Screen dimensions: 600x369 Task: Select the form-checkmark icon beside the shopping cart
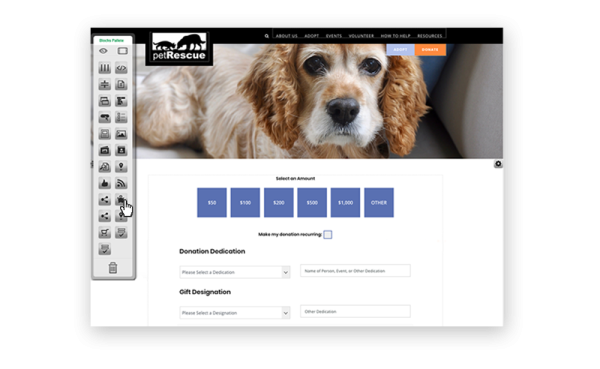tap(121, 233)
